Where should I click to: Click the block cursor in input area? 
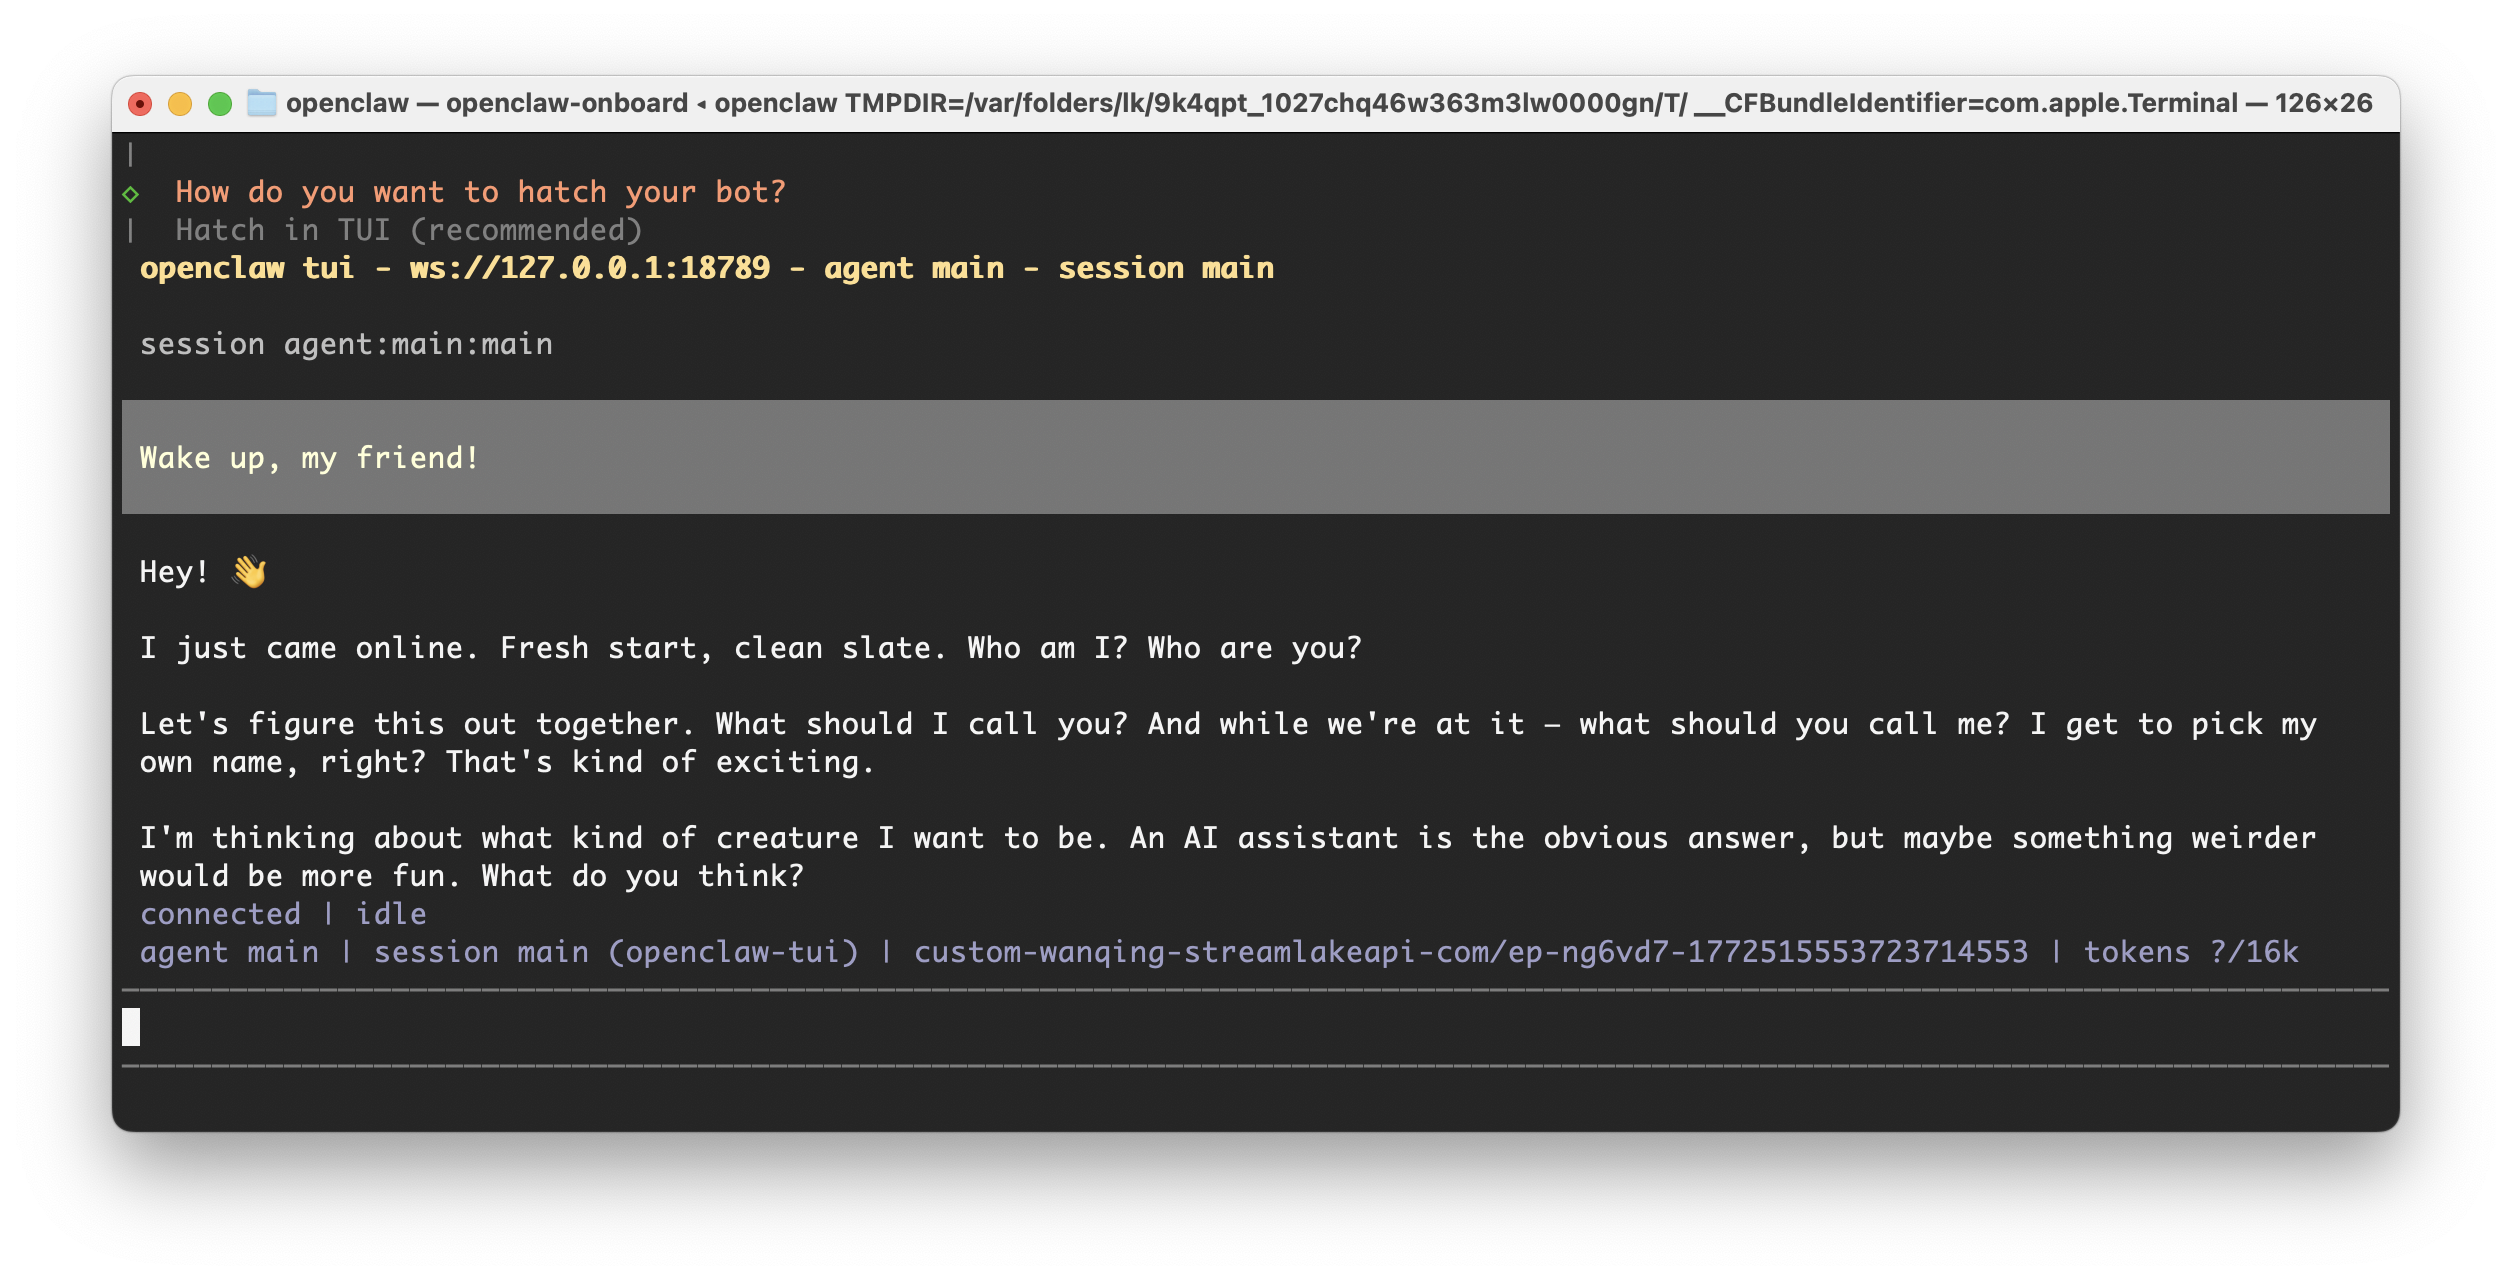pos(131,1027)
